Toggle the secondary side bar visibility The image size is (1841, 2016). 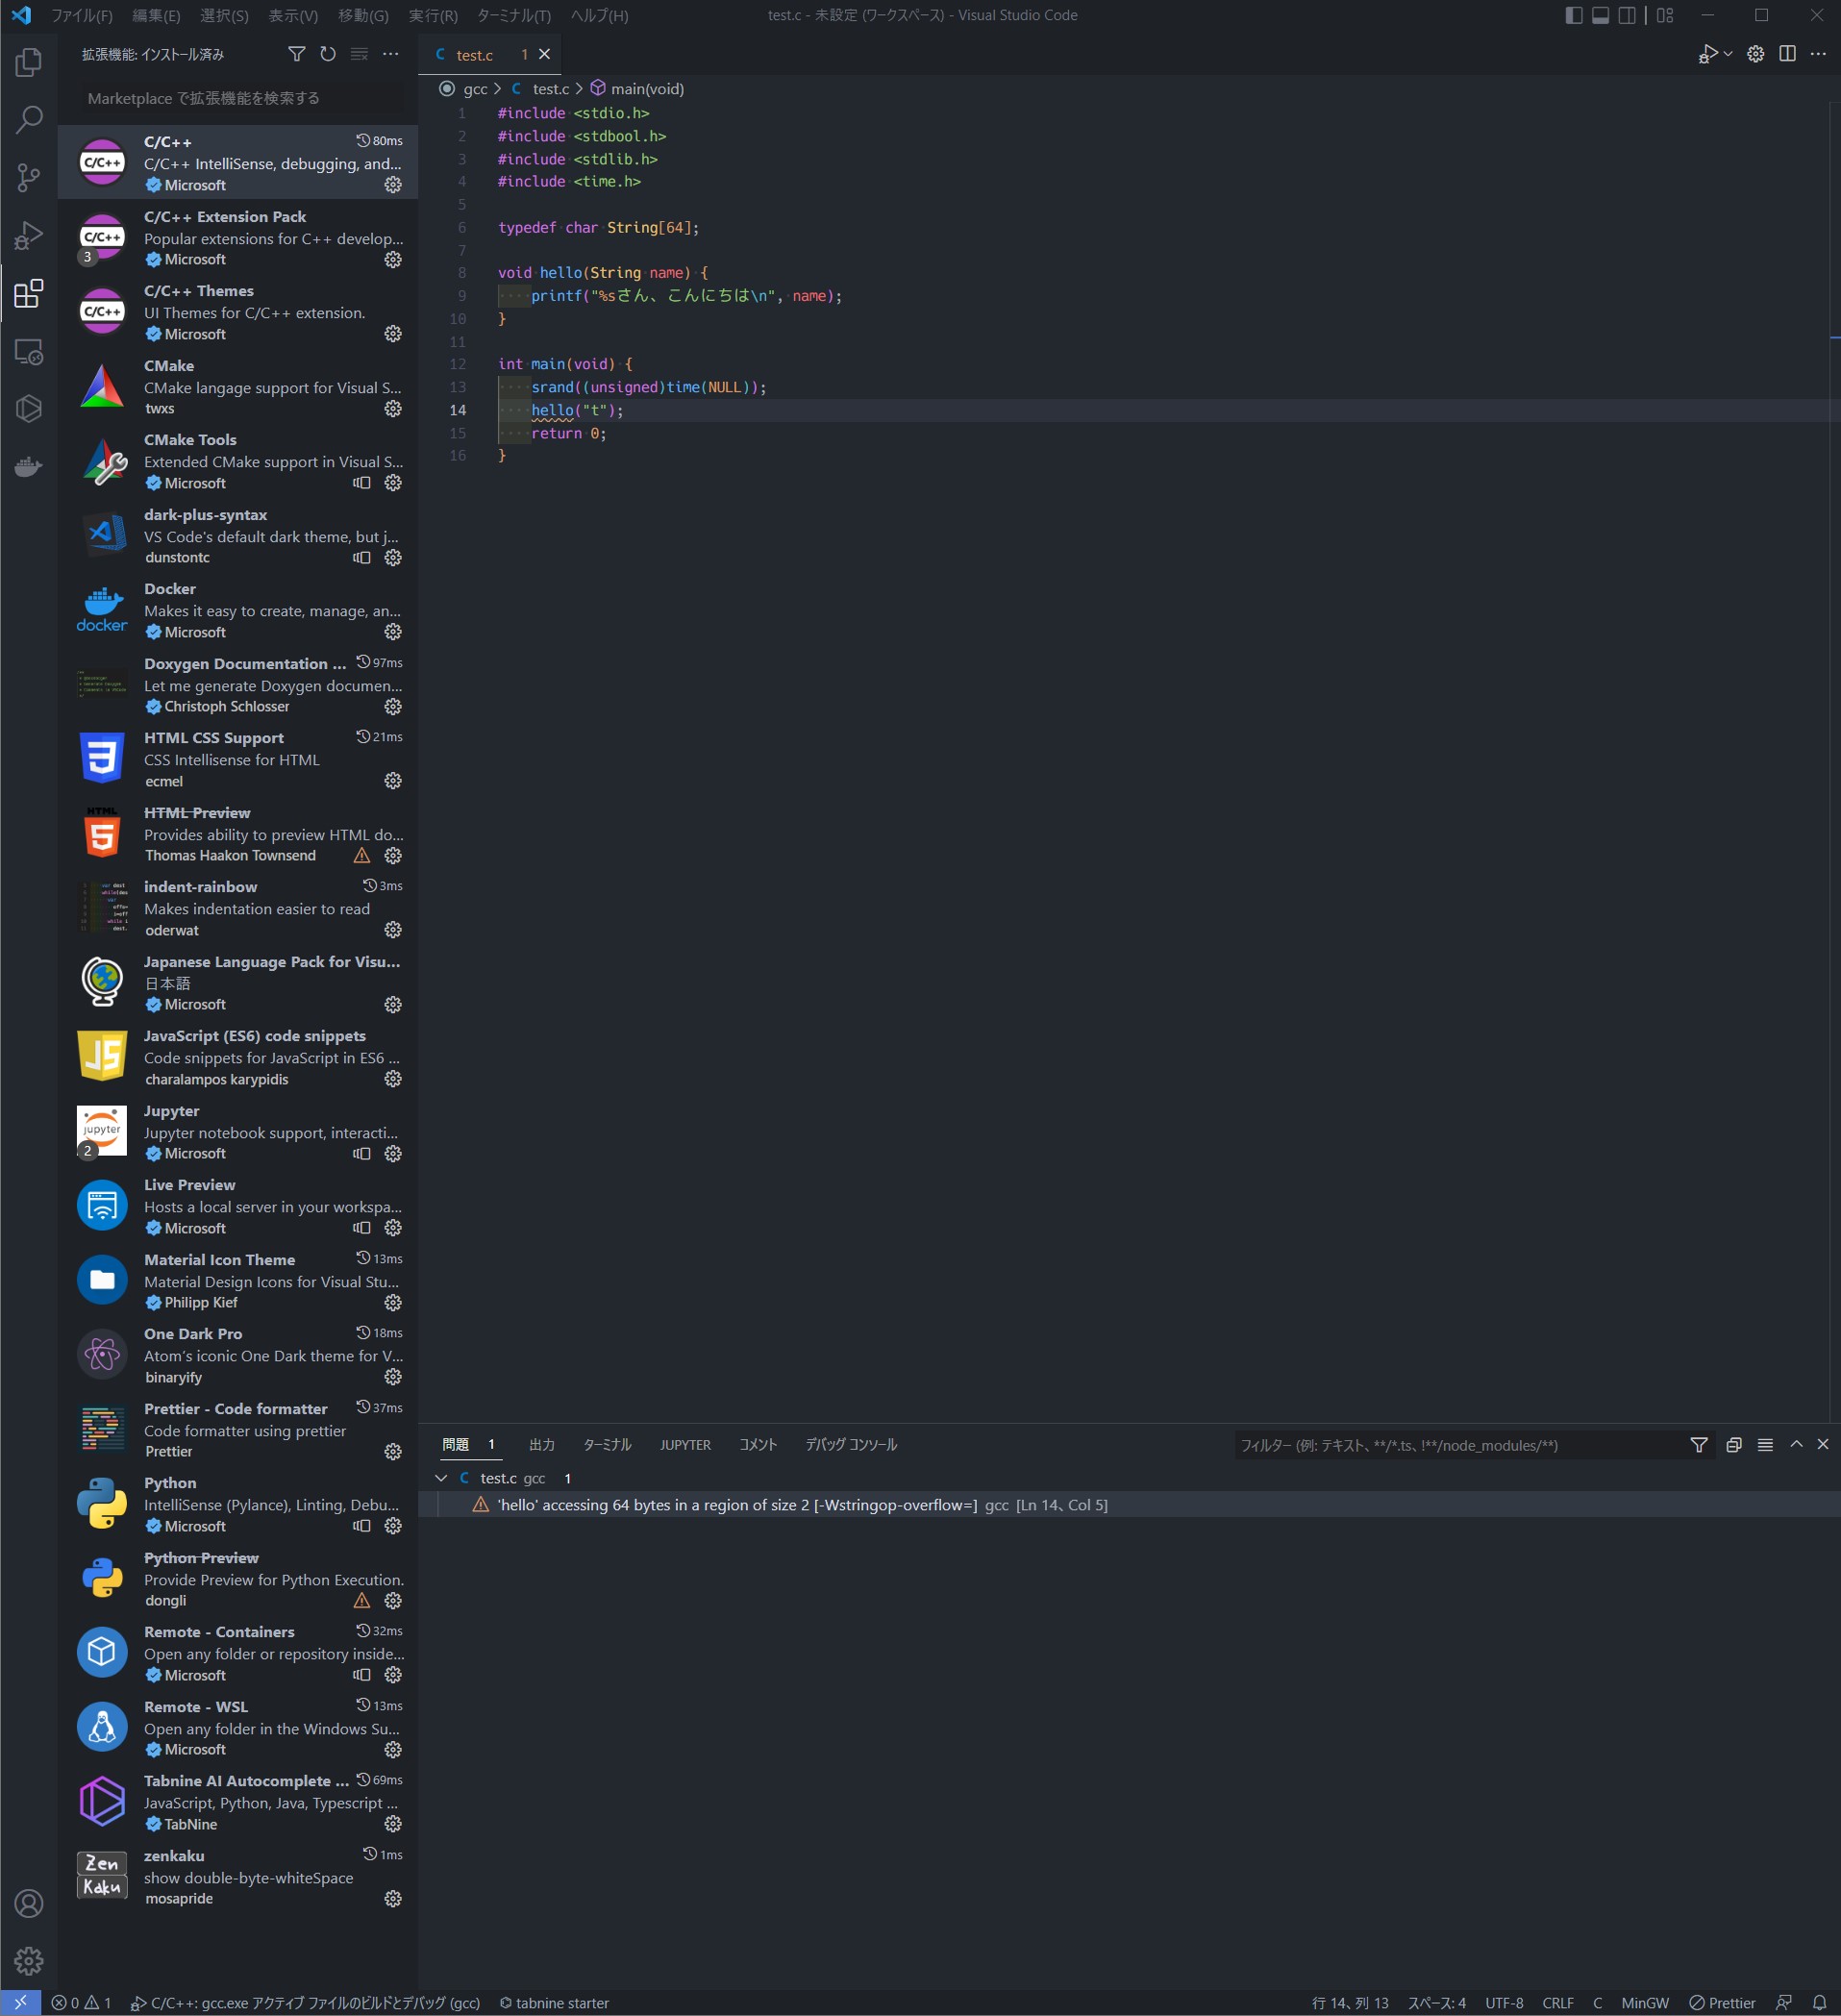(x=1627, y=15)
